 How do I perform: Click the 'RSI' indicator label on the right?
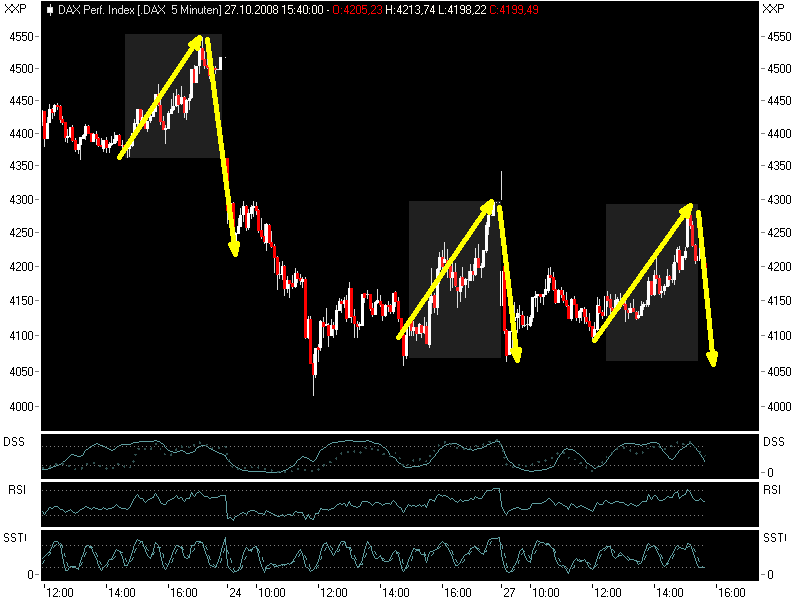(772, 490)
